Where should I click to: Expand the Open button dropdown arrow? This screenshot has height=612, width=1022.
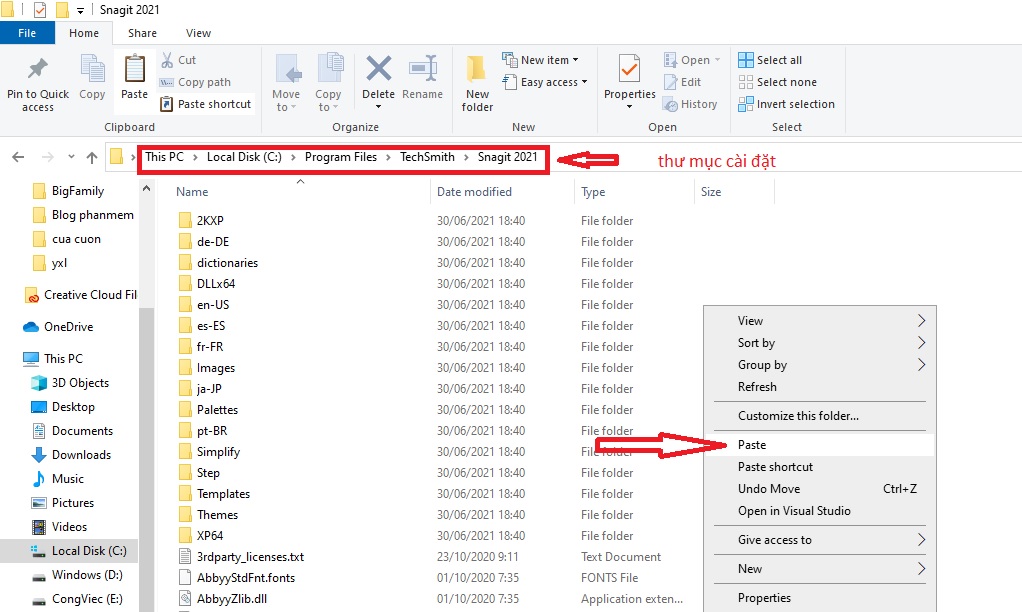point(718,60)
